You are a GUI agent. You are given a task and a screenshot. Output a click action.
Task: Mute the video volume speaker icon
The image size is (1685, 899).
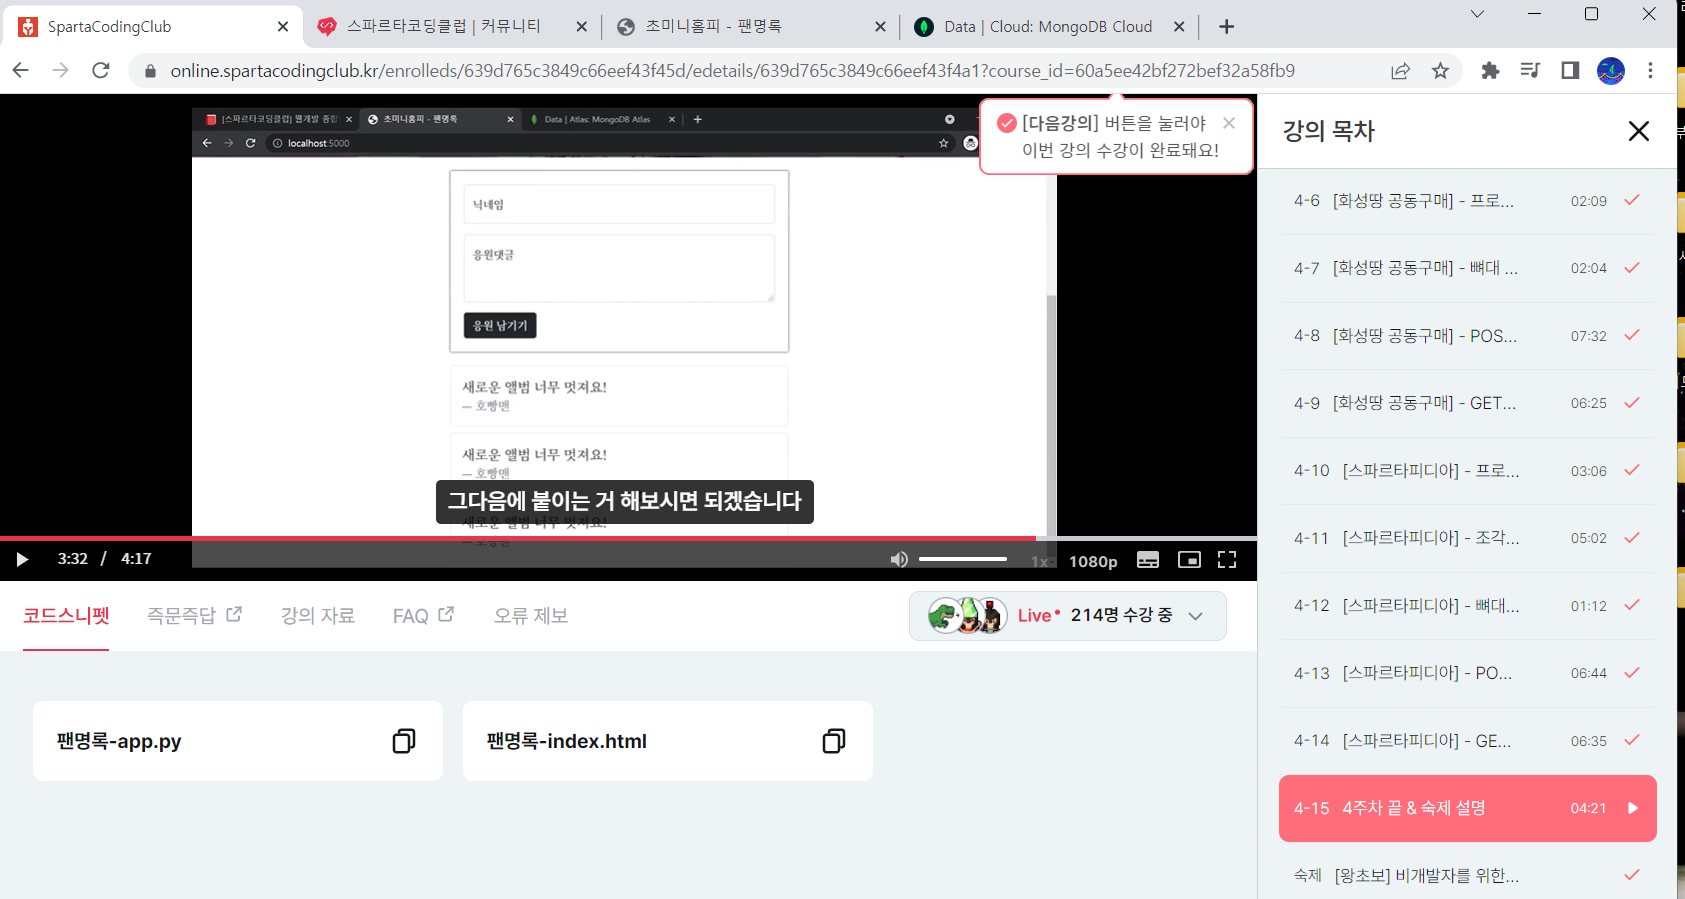pyautogui.click(x=899, y=559)
